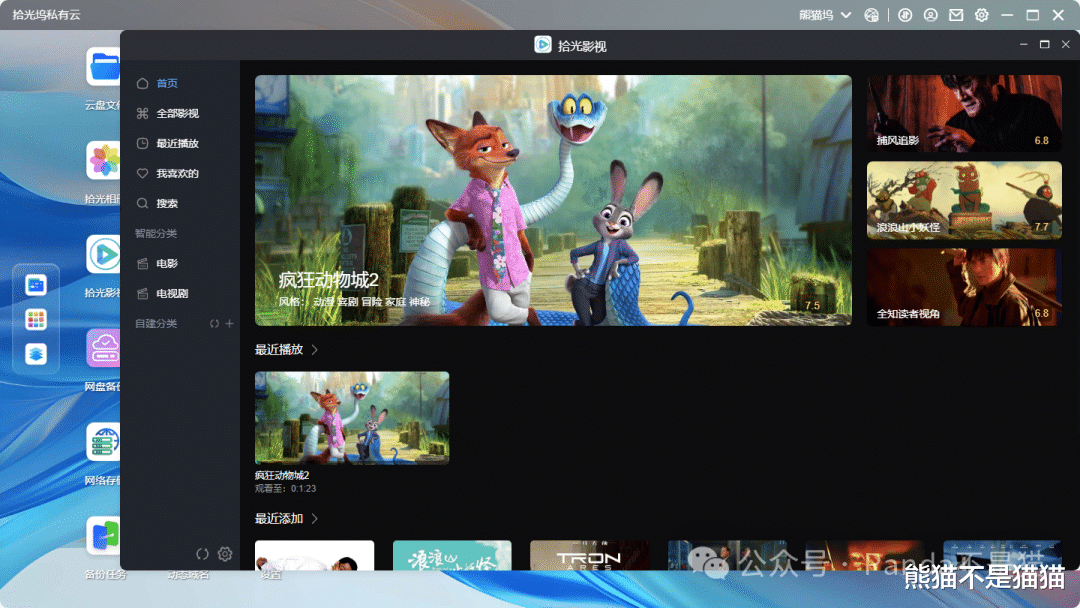Open the 全知读者视角 movie card
Image resolution: width=1080 pixels, height=608 pixels.
pyautogui.click(x=964, y=287)
